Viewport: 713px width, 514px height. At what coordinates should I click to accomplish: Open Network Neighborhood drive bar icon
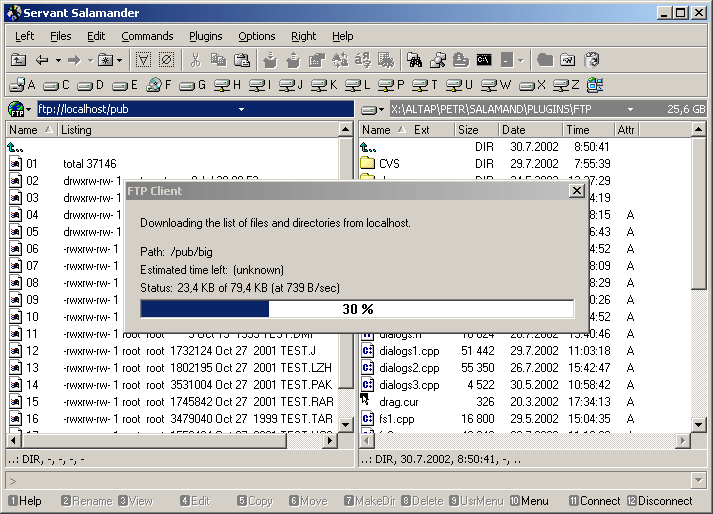click(x=595, y=85)
